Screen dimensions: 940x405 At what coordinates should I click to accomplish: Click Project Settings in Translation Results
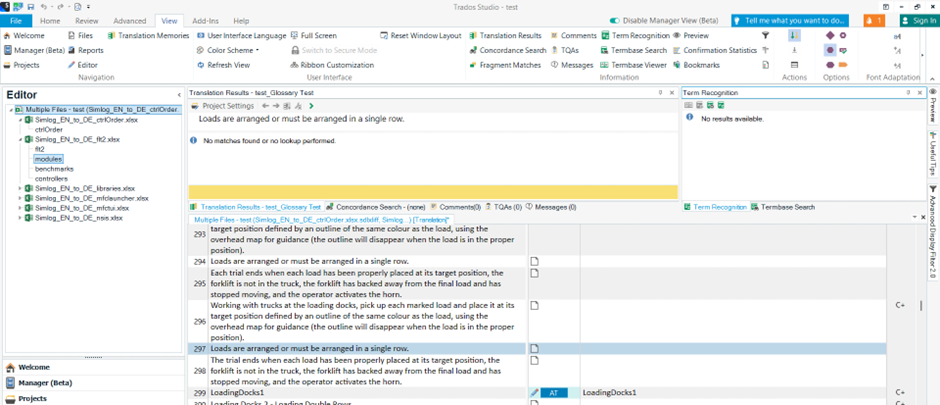click(223, 106)
